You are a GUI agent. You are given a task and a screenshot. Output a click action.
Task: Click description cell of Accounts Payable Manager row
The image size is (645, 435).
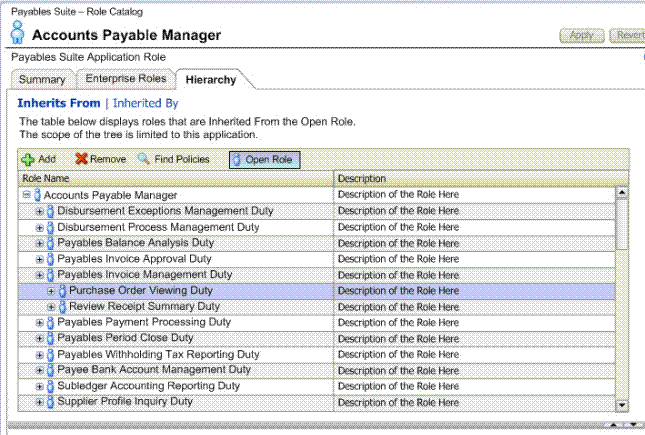pos(475,195)
